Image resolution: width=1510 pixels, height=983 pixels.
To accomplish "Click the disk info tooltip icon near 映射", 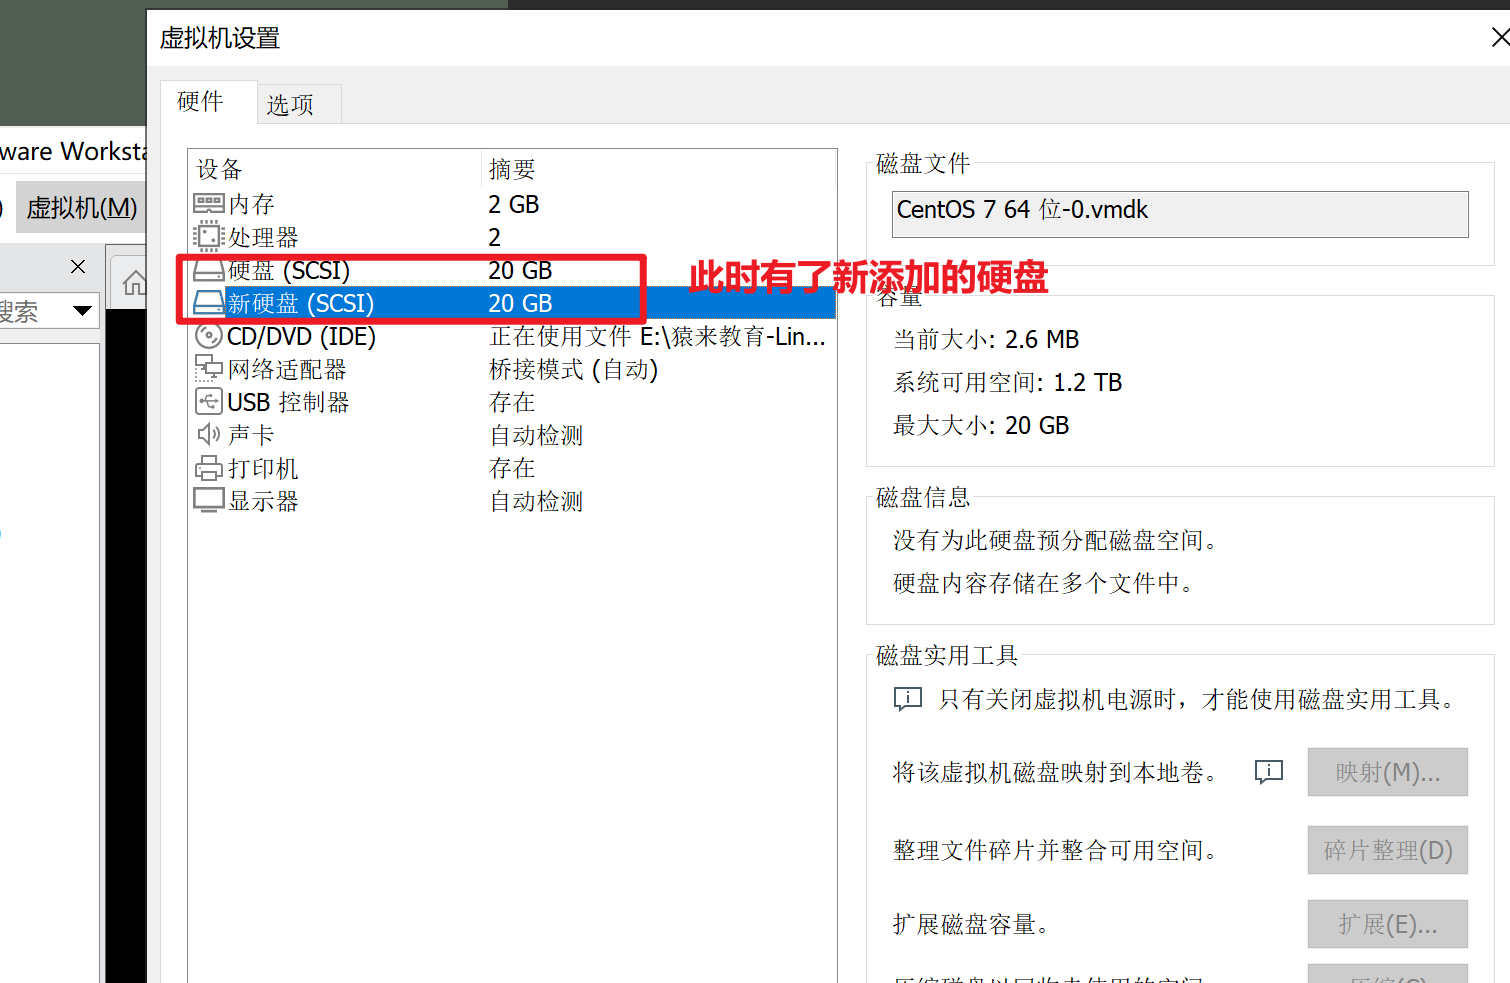I will pos(1268,771).
